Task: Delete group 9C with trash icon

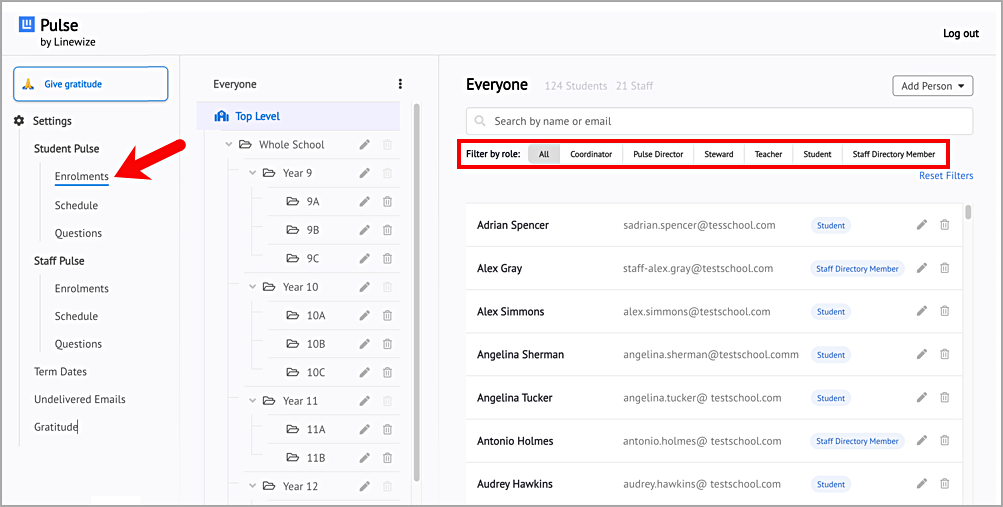Action: coord(387,258)
